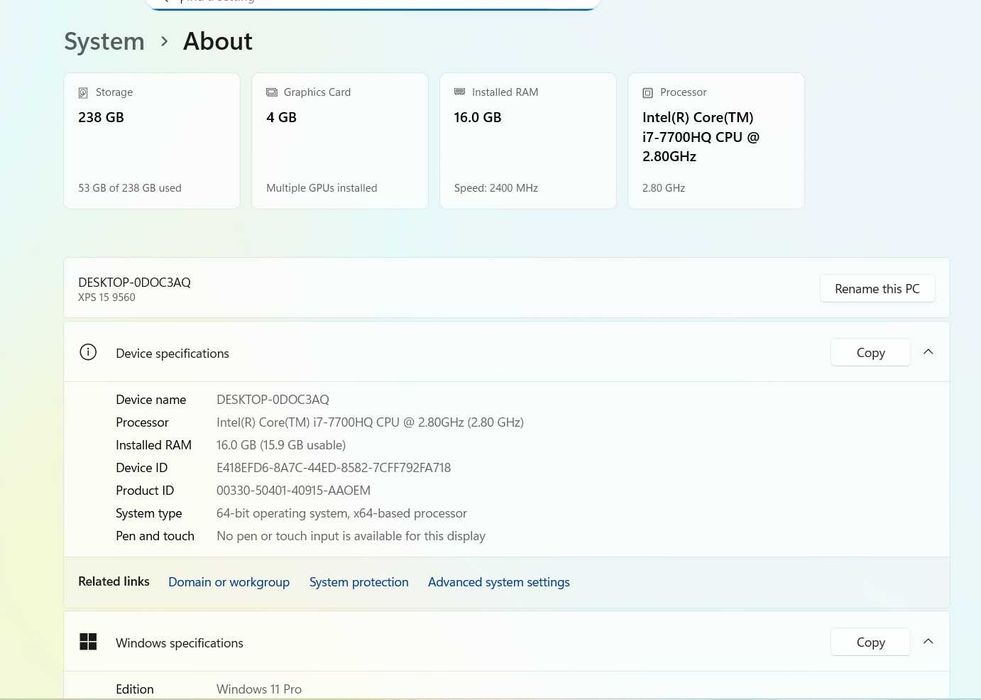
Task: Click the Storage card icon
Action: (83, 93)
